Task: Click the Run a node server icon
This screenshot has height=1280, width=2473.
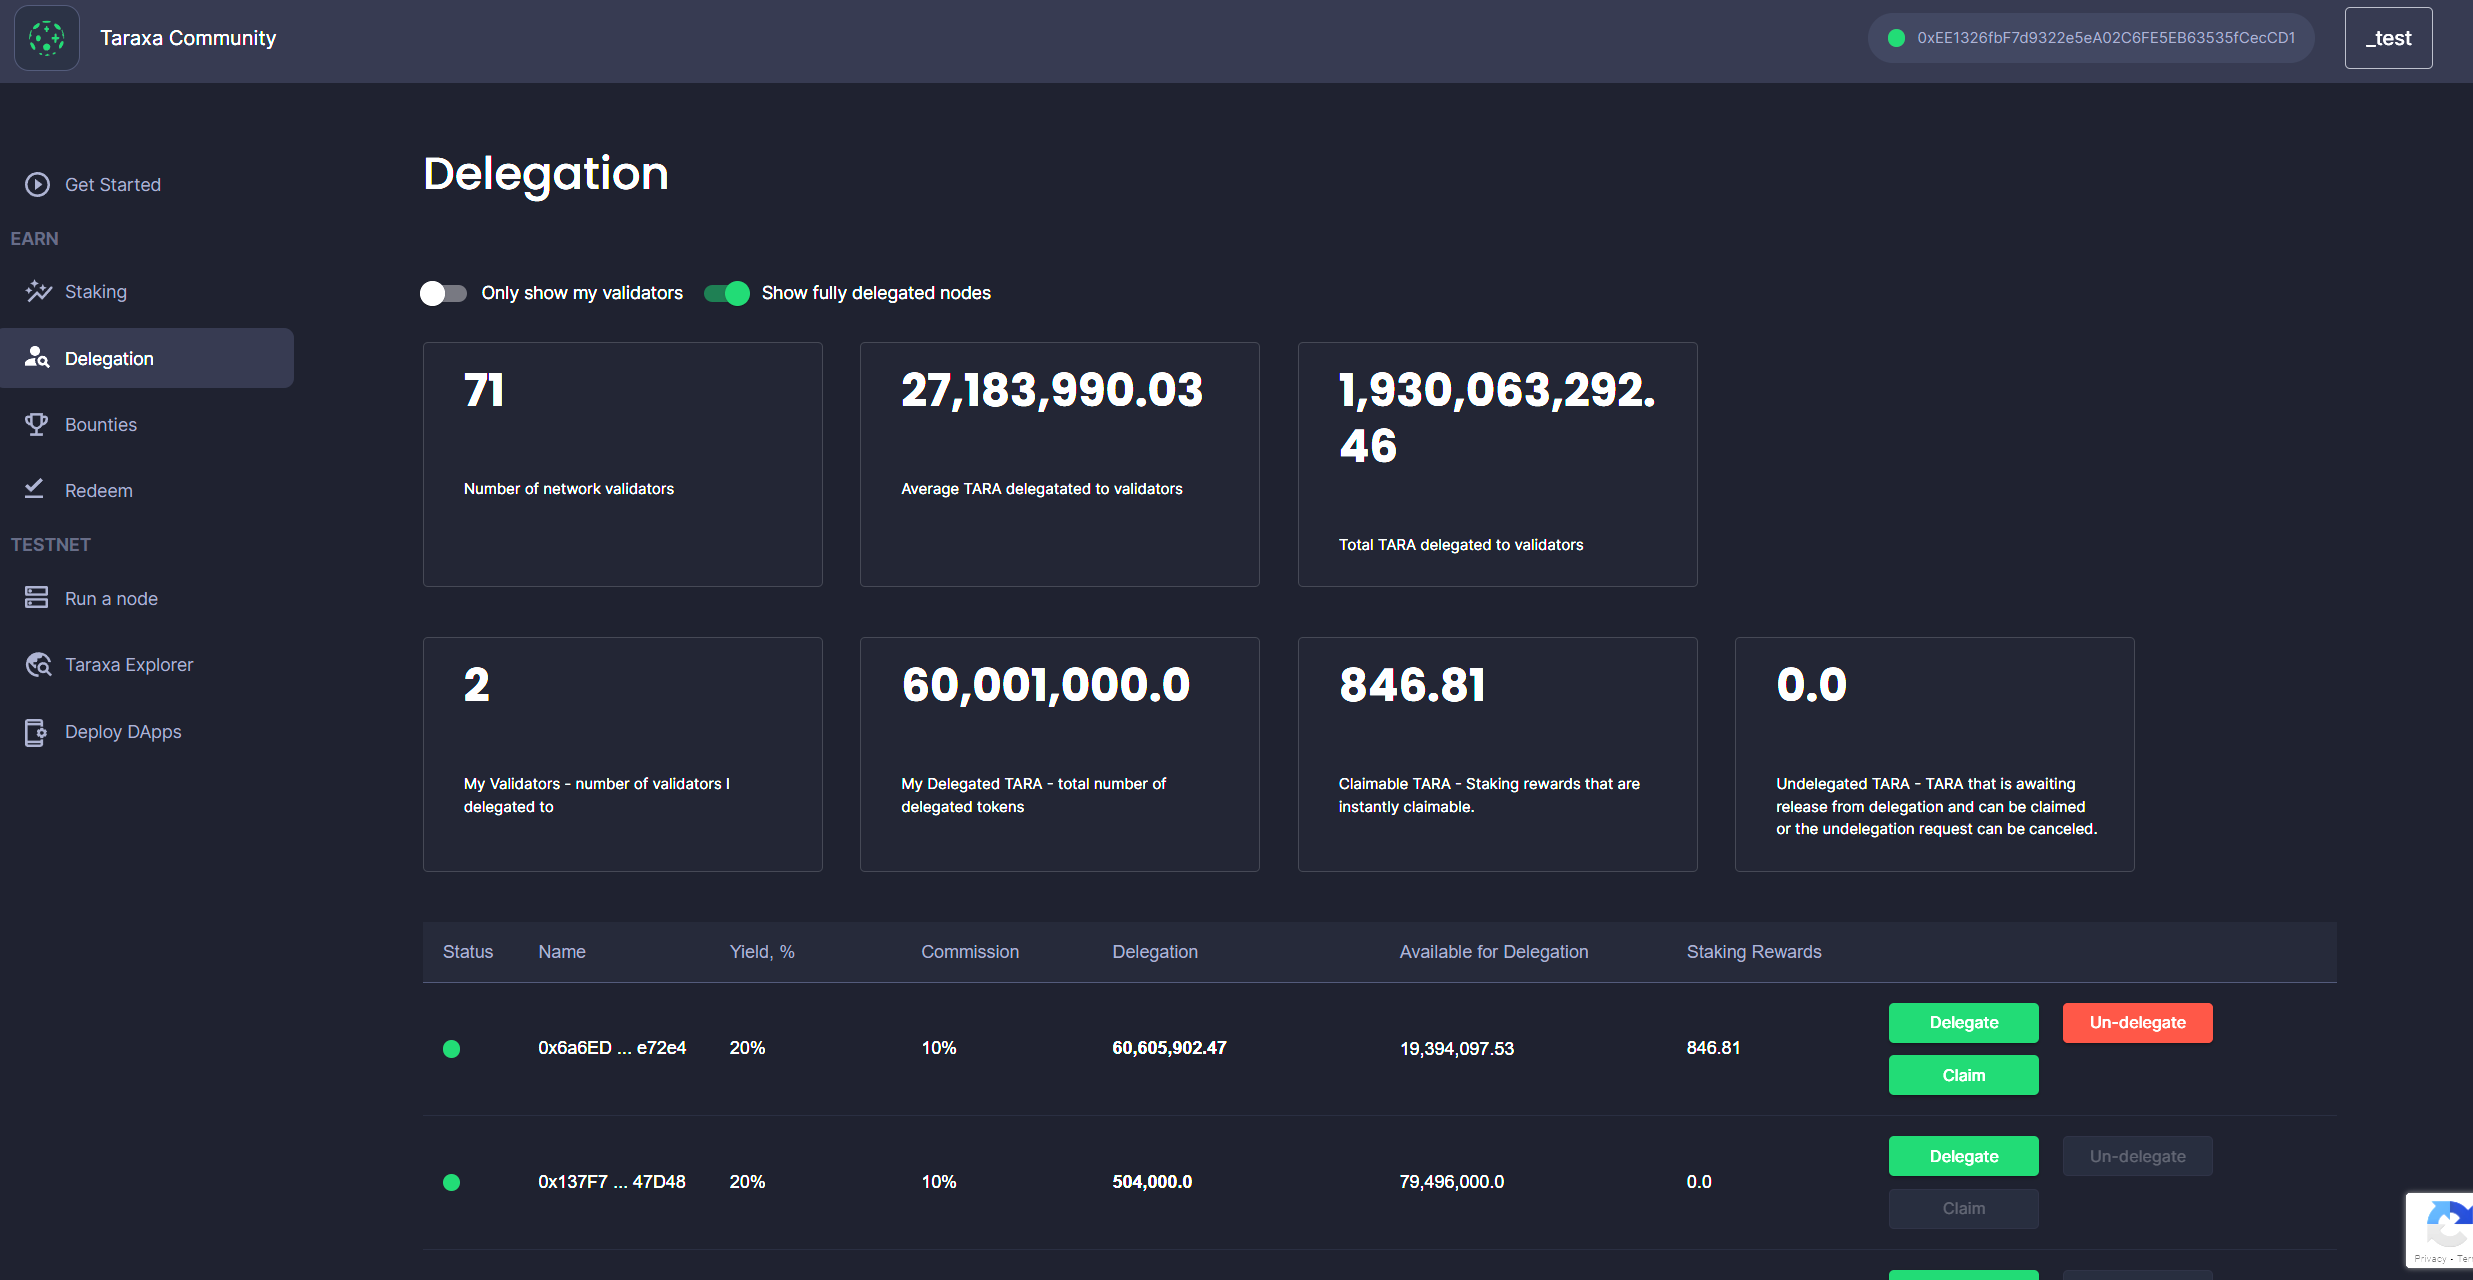Action: [x=37, y=598]
